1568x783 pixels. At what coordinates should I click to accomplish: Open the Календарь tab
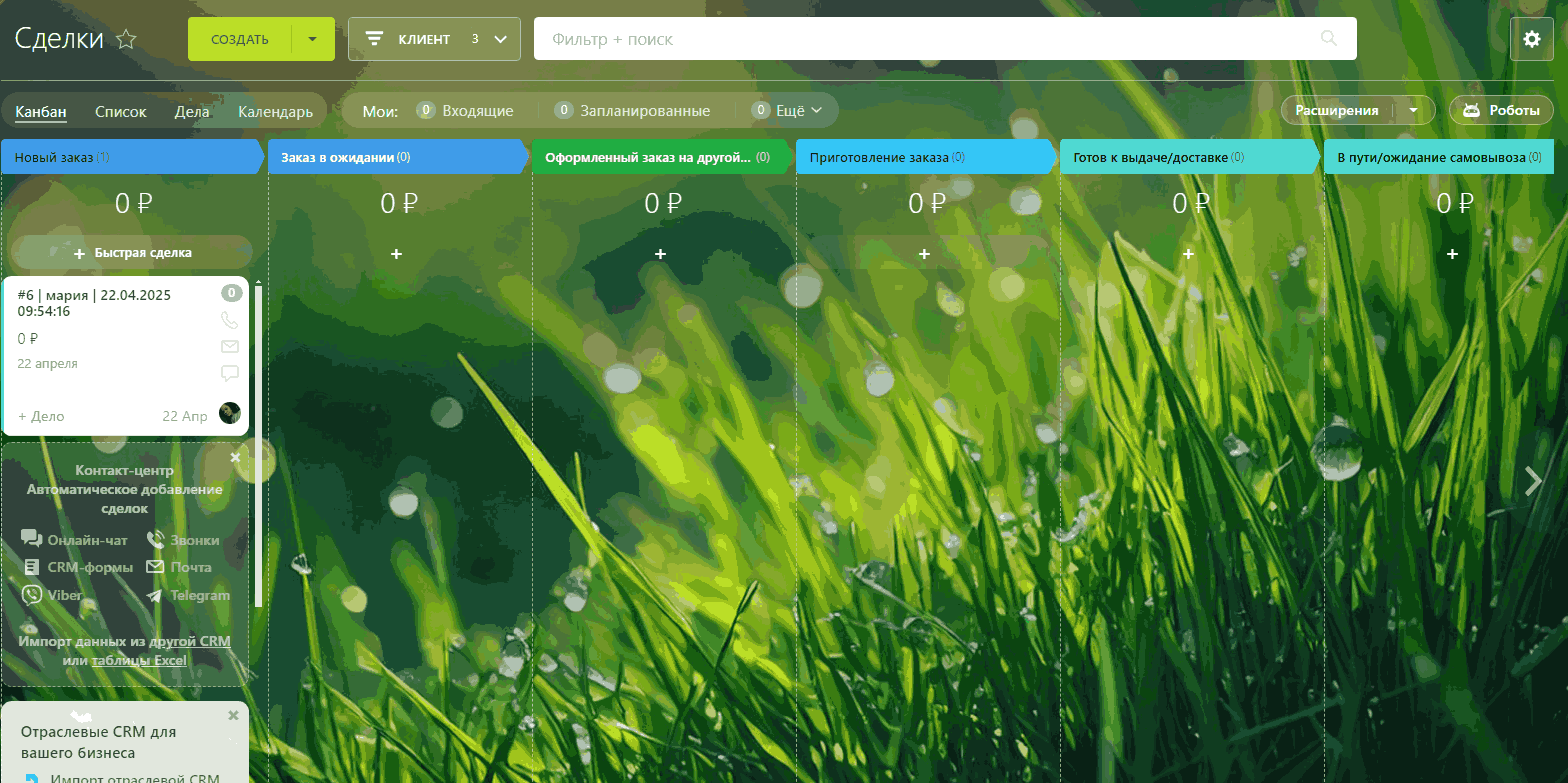coord(276,111)
